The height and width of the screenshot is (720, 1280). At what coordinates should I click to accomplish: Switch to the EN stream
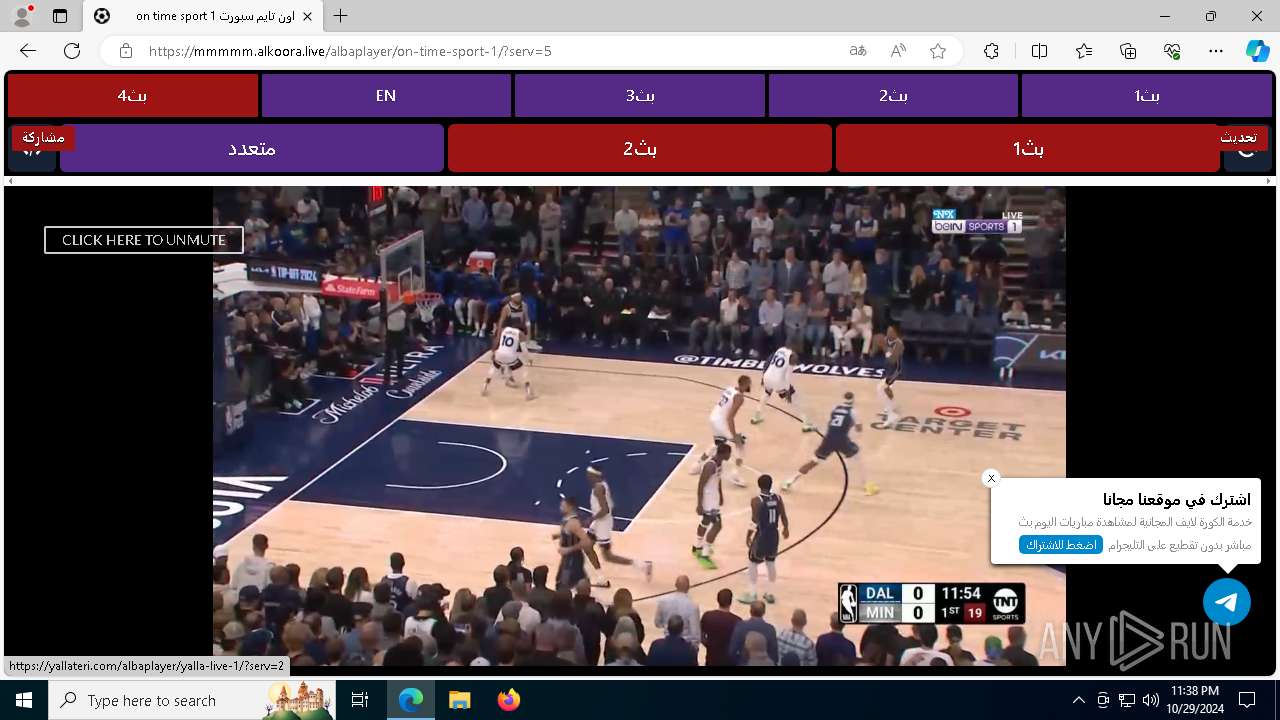[x=386, y=95]
